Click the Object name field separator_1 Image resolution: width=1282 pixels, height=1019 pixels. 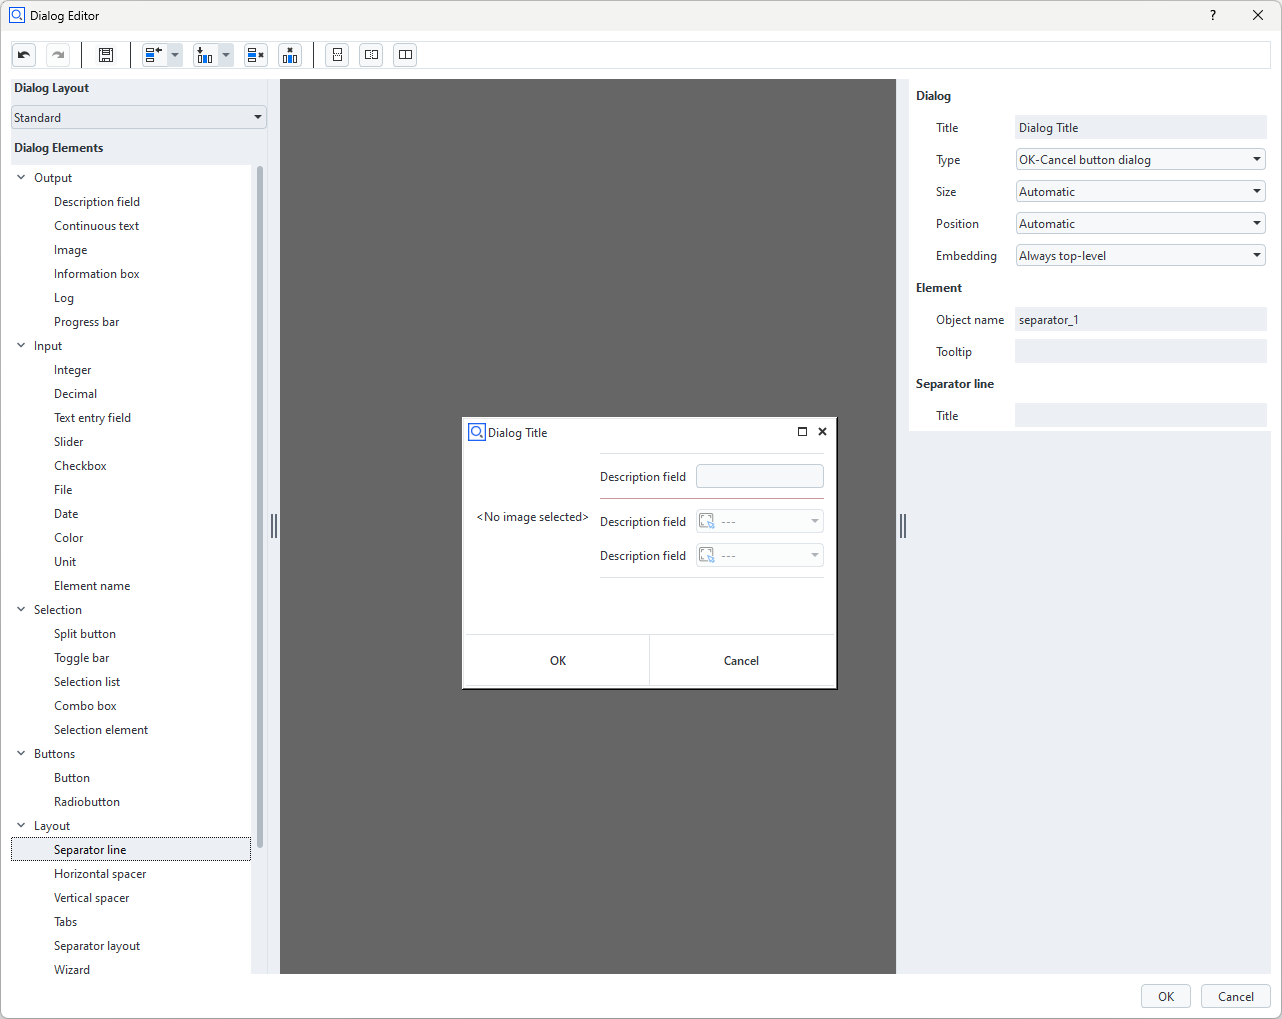click(x=1141, y=319)
